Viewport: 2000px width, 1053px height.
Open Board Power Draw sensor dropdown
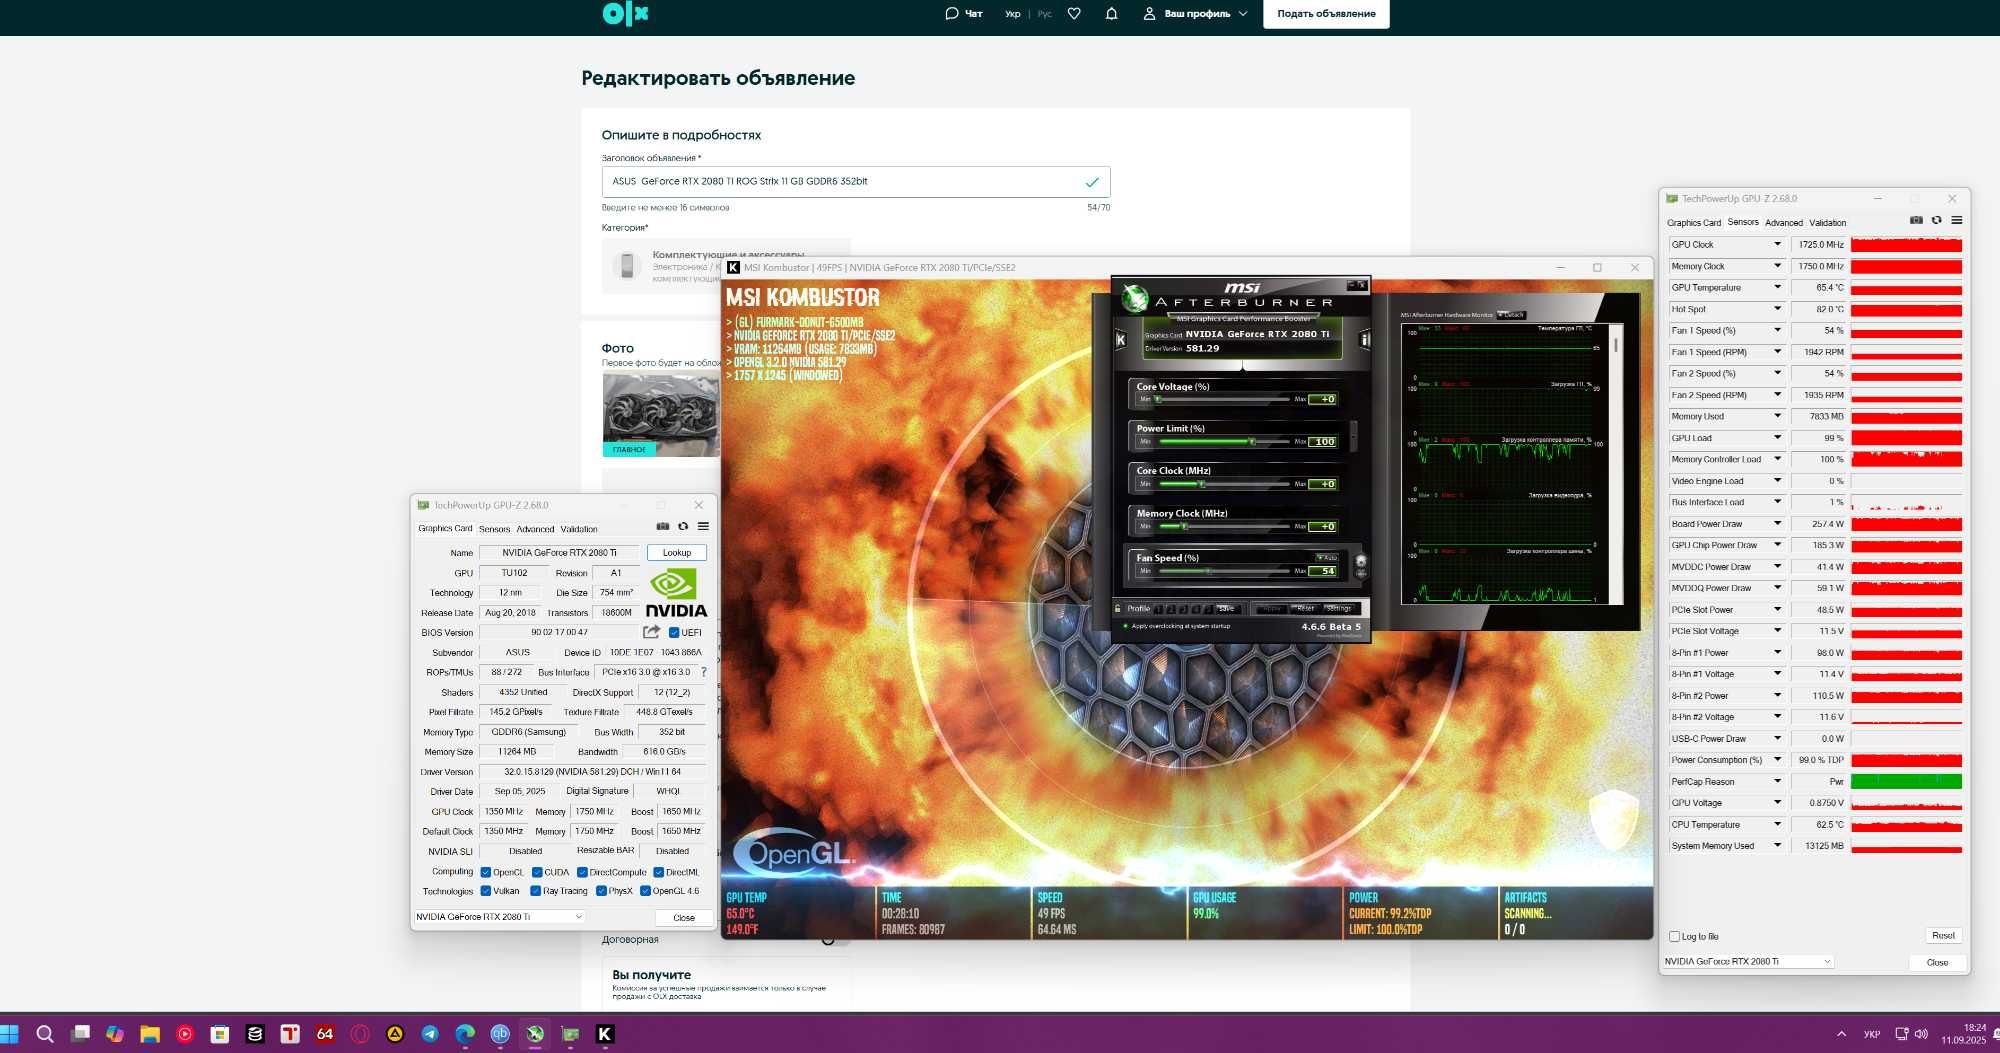(1777, 524)
